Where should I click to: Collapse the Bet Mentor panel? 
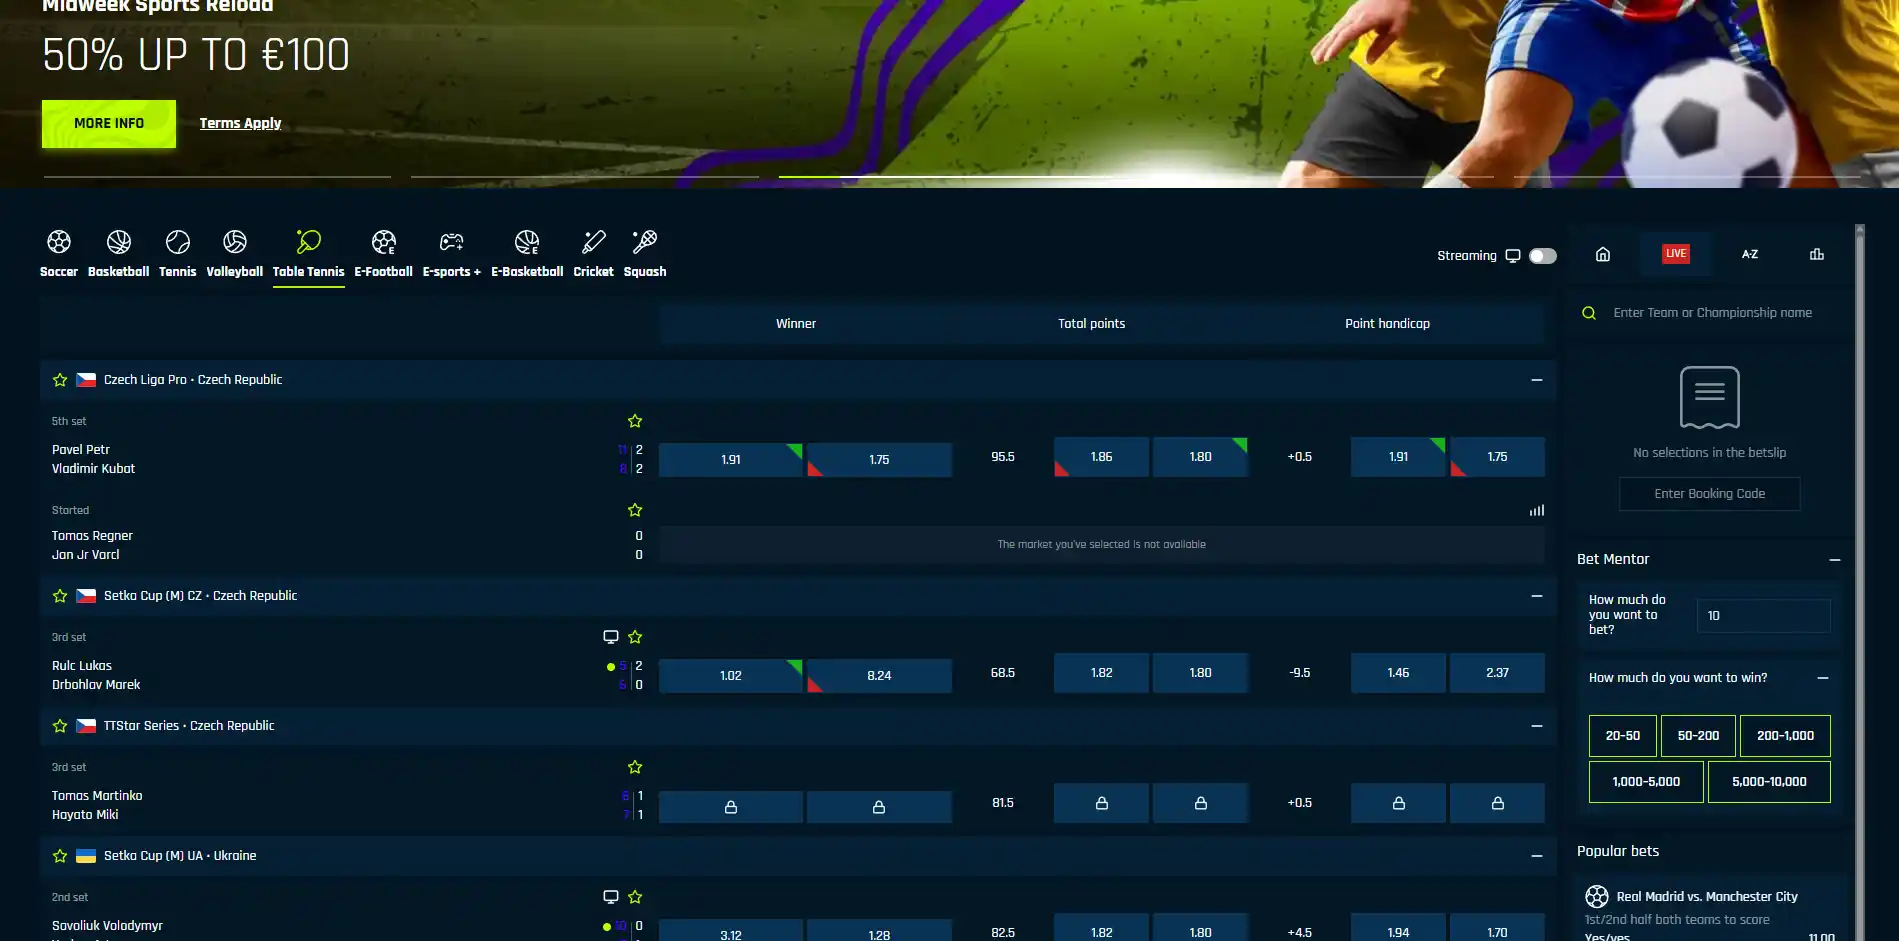click(x=1835, y=560)
